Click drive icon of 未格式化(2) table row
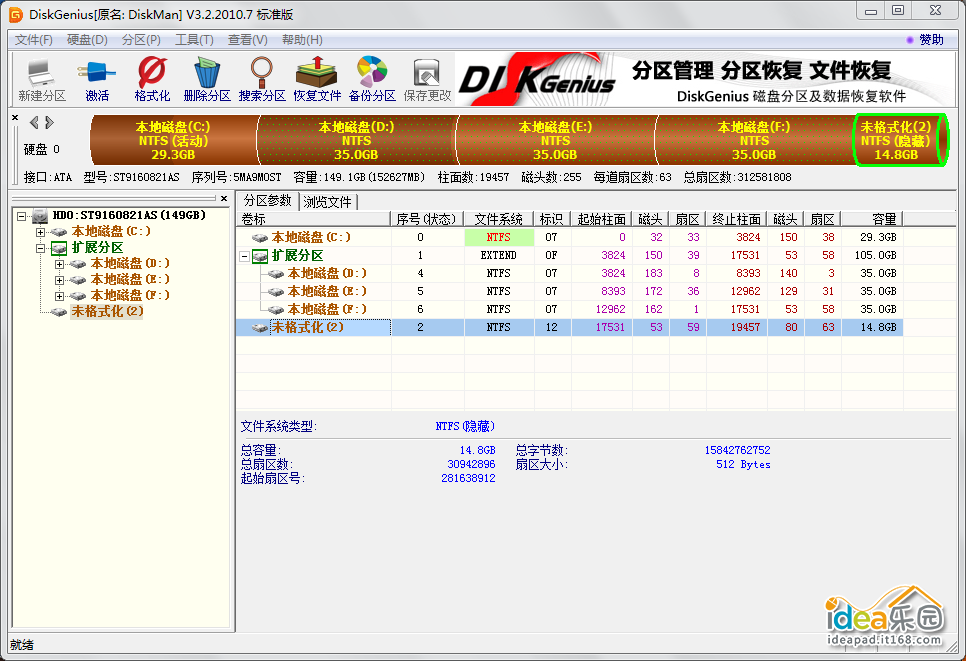The width and height of the screenshot is (966, 661). coord(259,328)
